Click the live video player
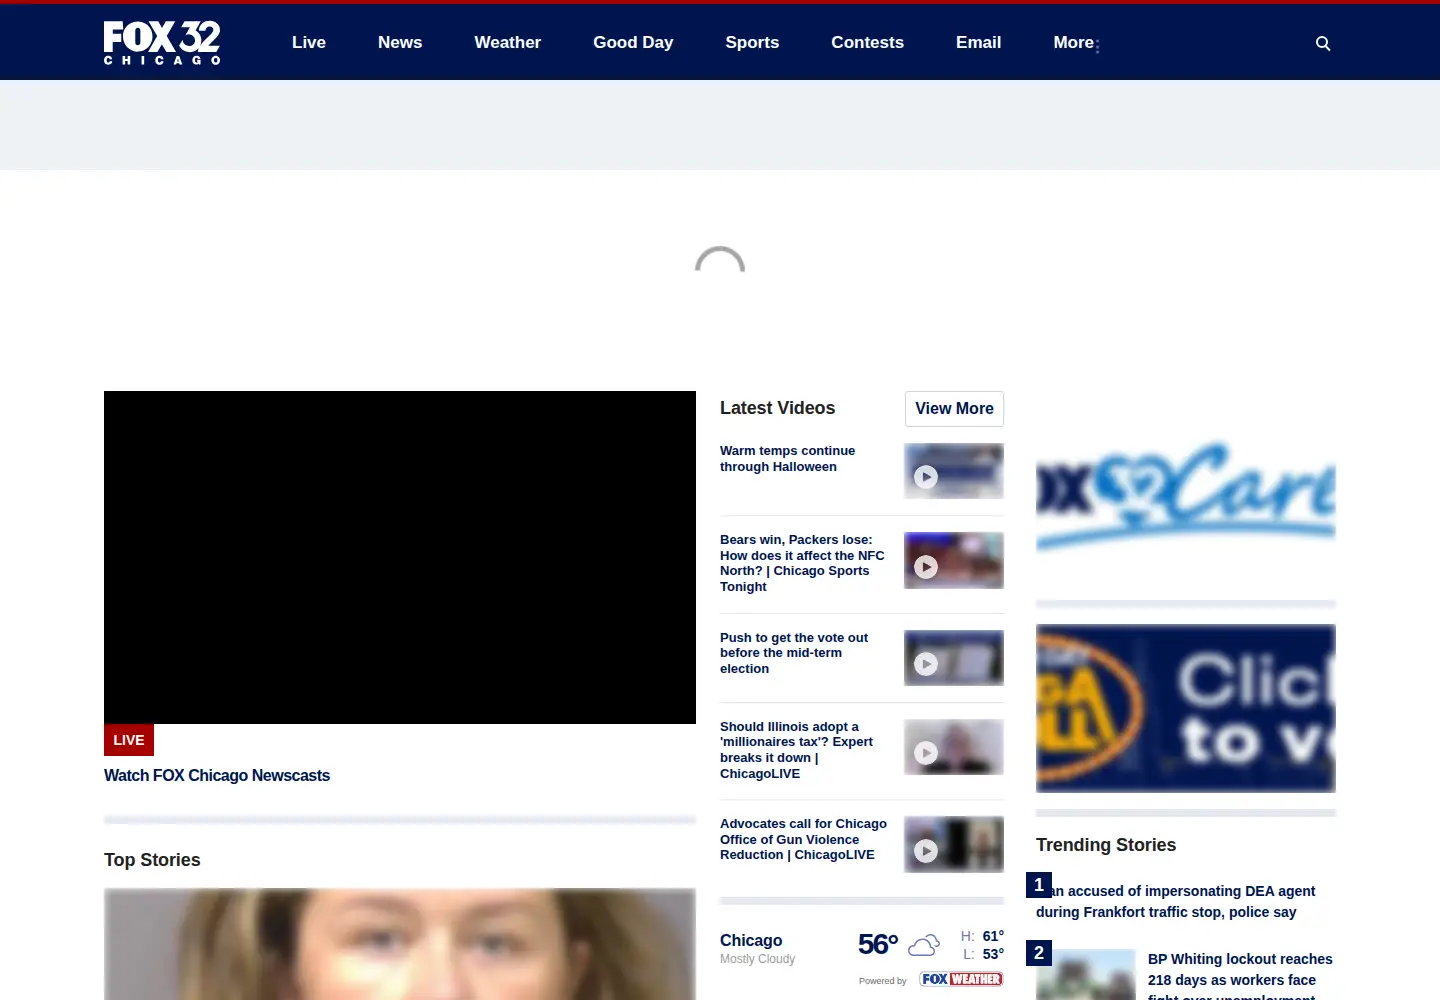 400,557
